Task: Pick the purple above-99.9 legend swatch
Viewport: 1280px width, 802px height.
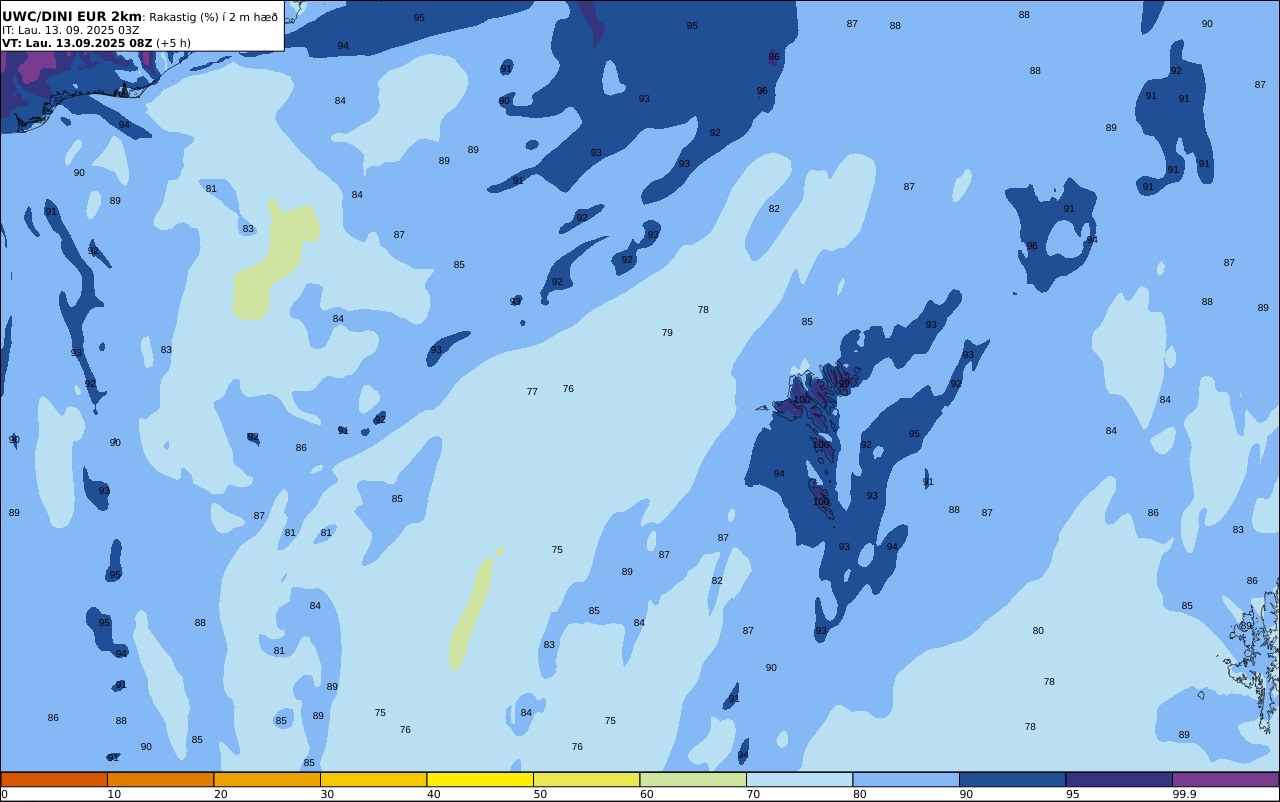Action: pyautogui.click(x=1225, y=779)
